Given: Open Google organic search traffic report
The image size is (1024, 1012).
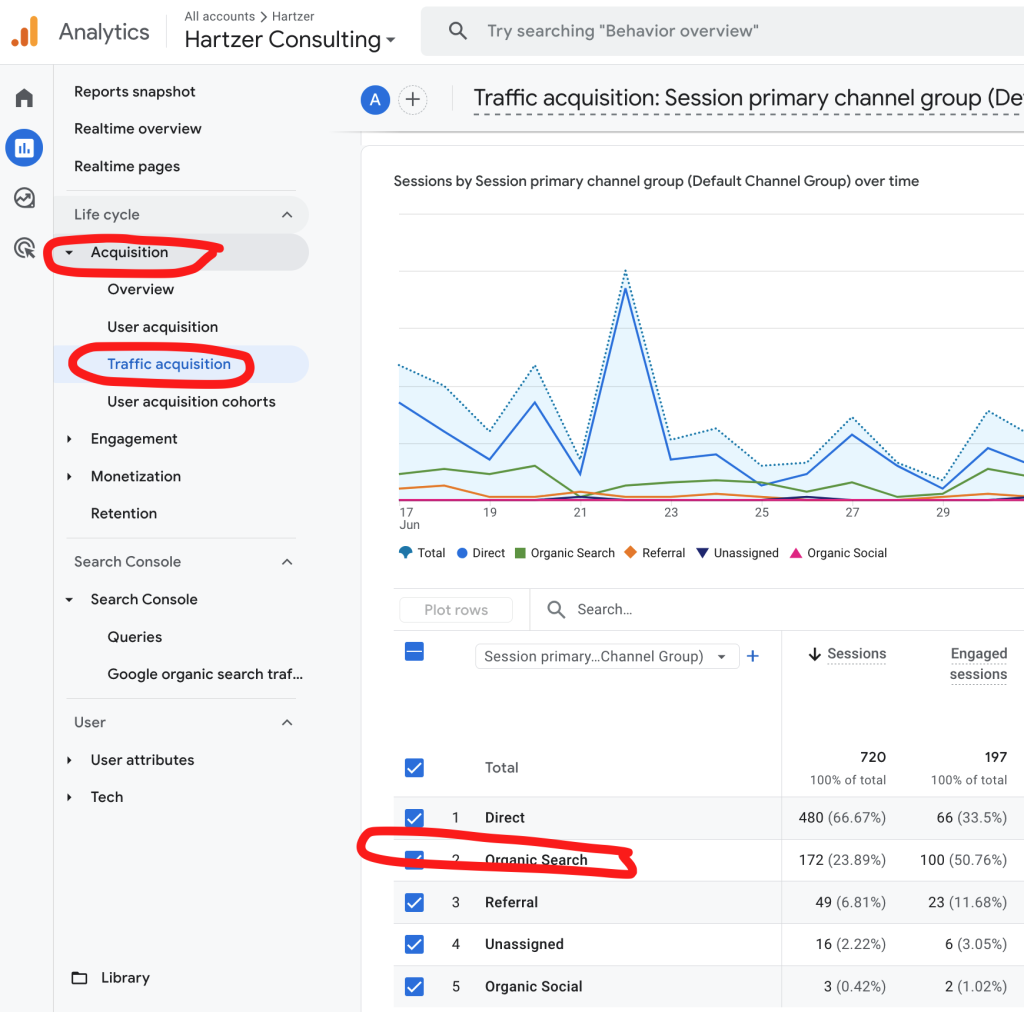Looking at the screenshot, I should [x=205, y=674].
